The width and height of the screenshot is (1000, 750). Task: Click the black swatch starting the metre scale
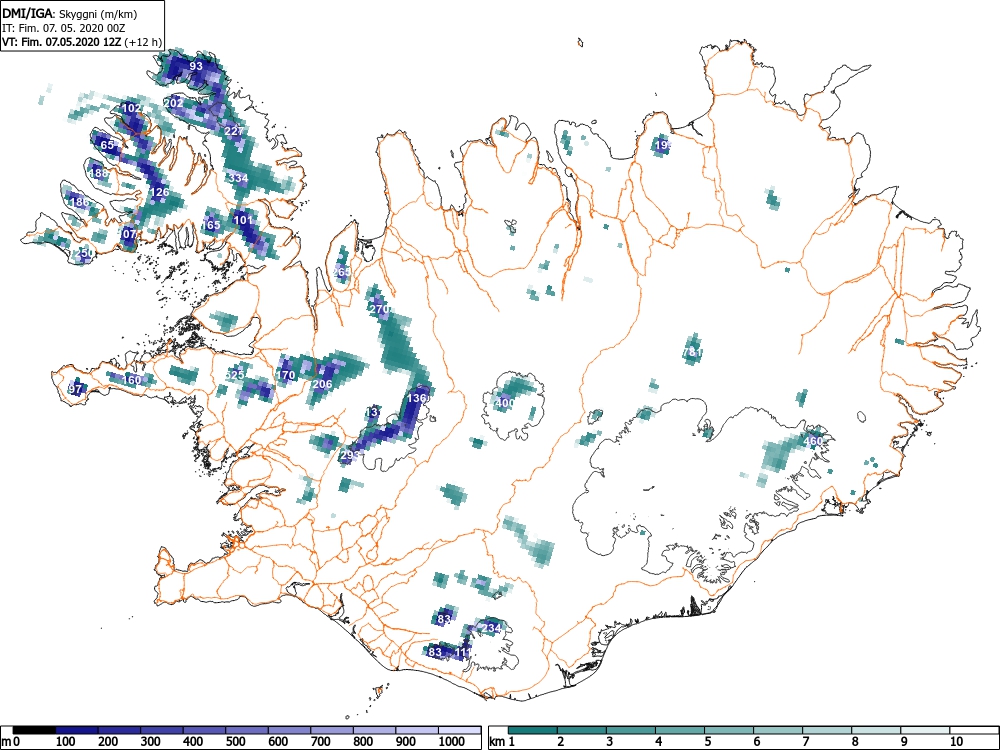point(34,730)
